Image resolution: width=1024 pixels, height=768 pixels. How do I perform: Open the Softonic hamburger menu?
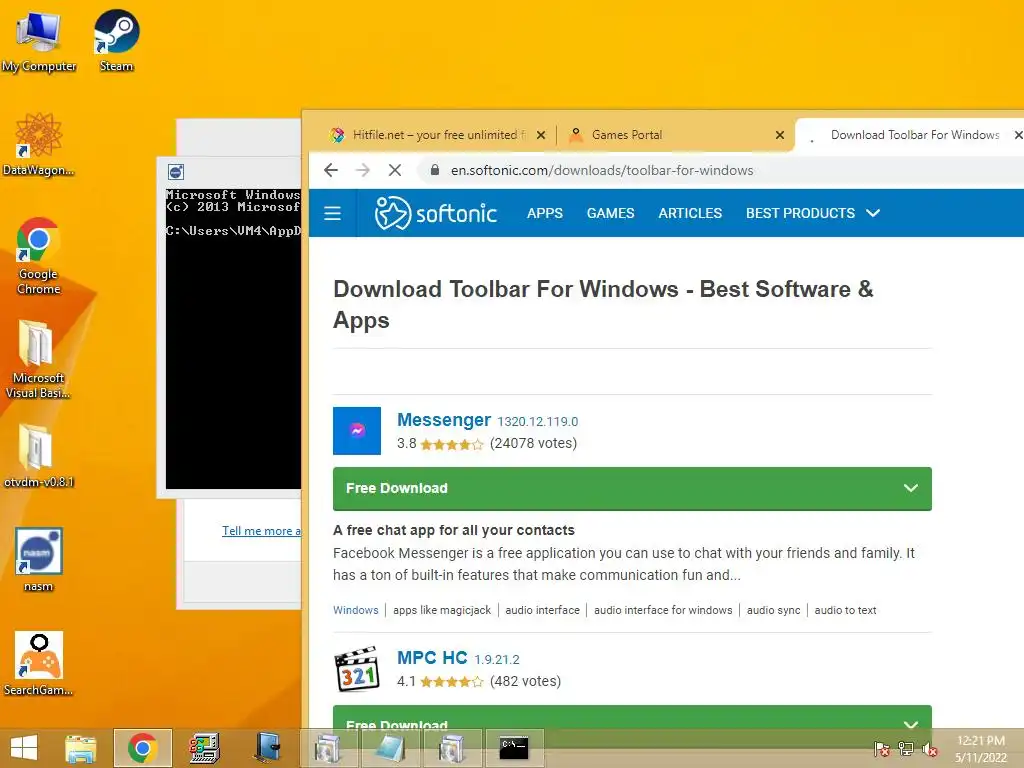[332, 214]
